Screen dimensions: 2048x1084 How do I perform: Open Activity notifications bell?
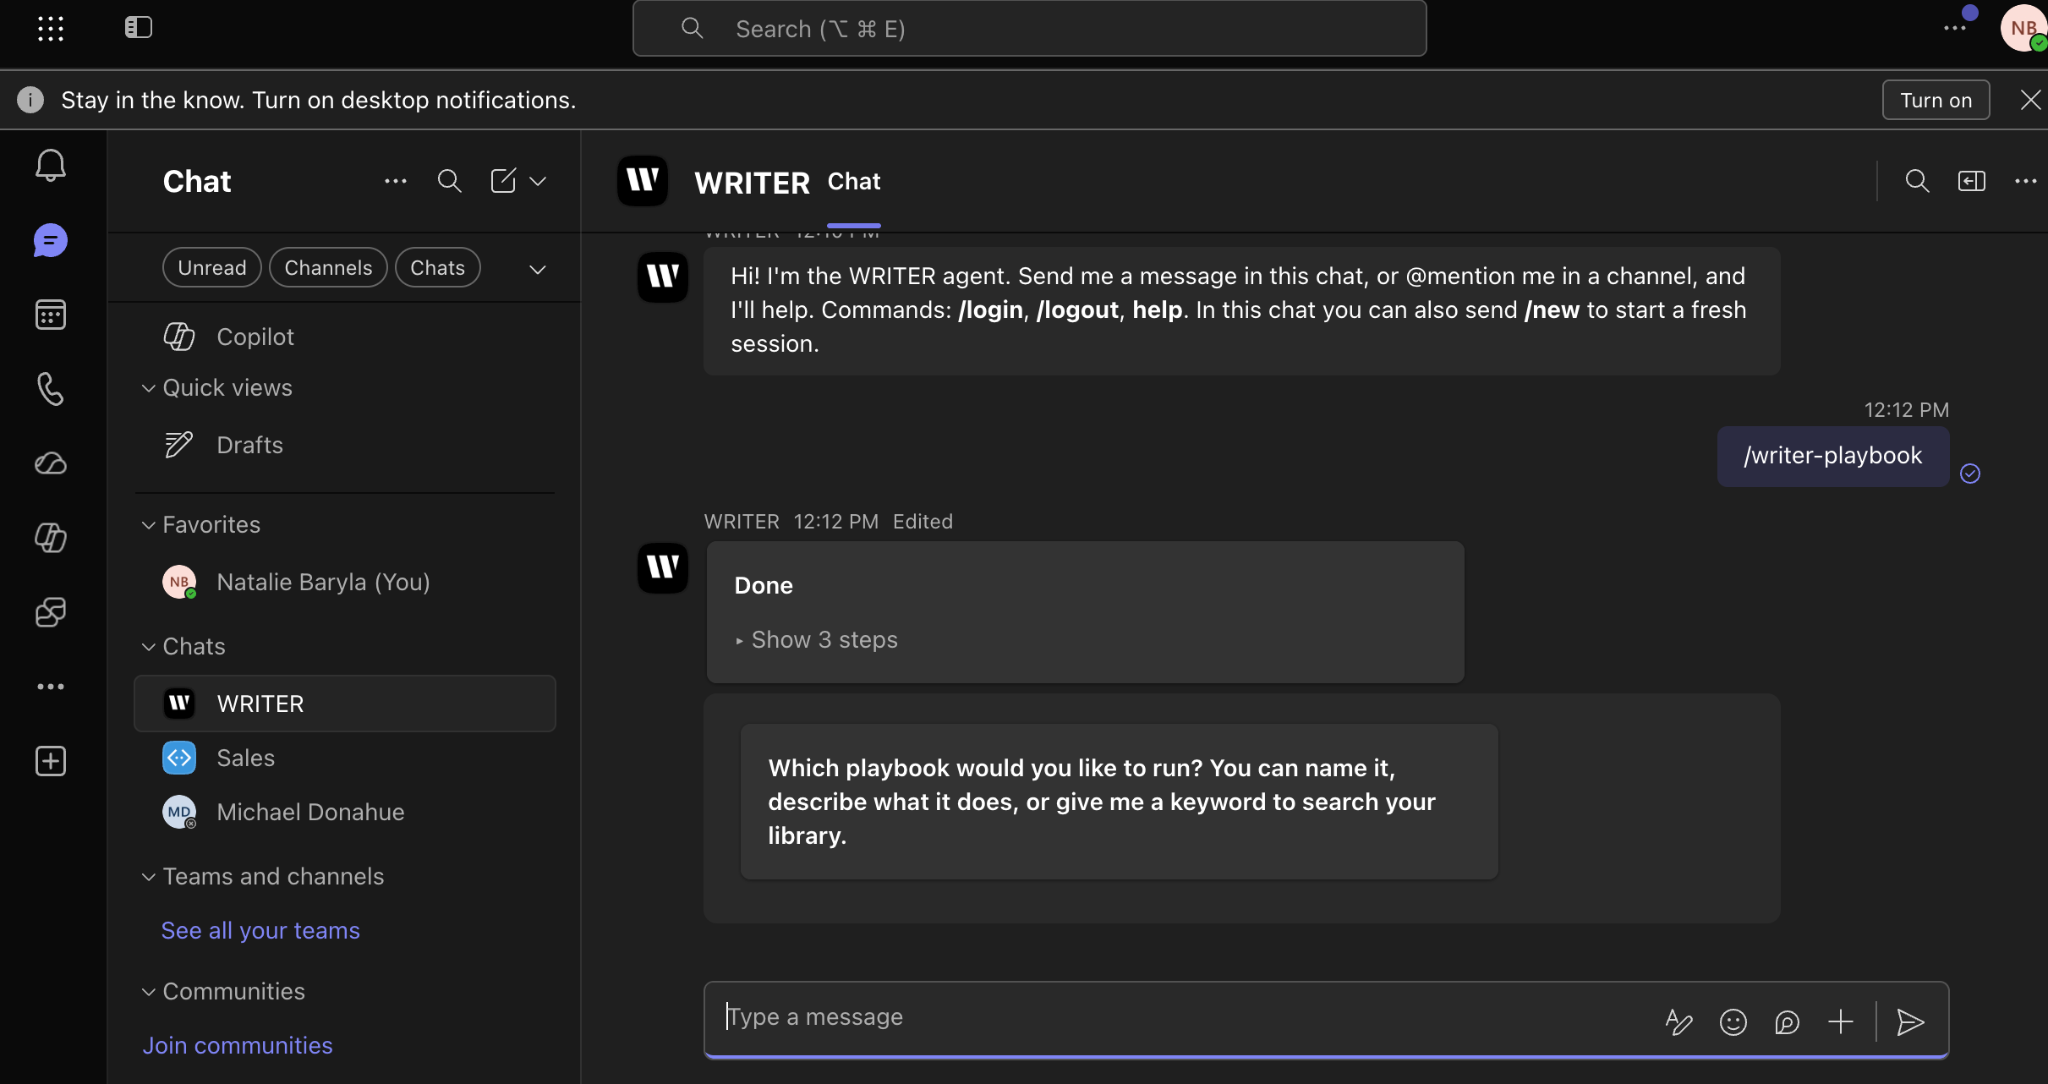pos(50,165)
